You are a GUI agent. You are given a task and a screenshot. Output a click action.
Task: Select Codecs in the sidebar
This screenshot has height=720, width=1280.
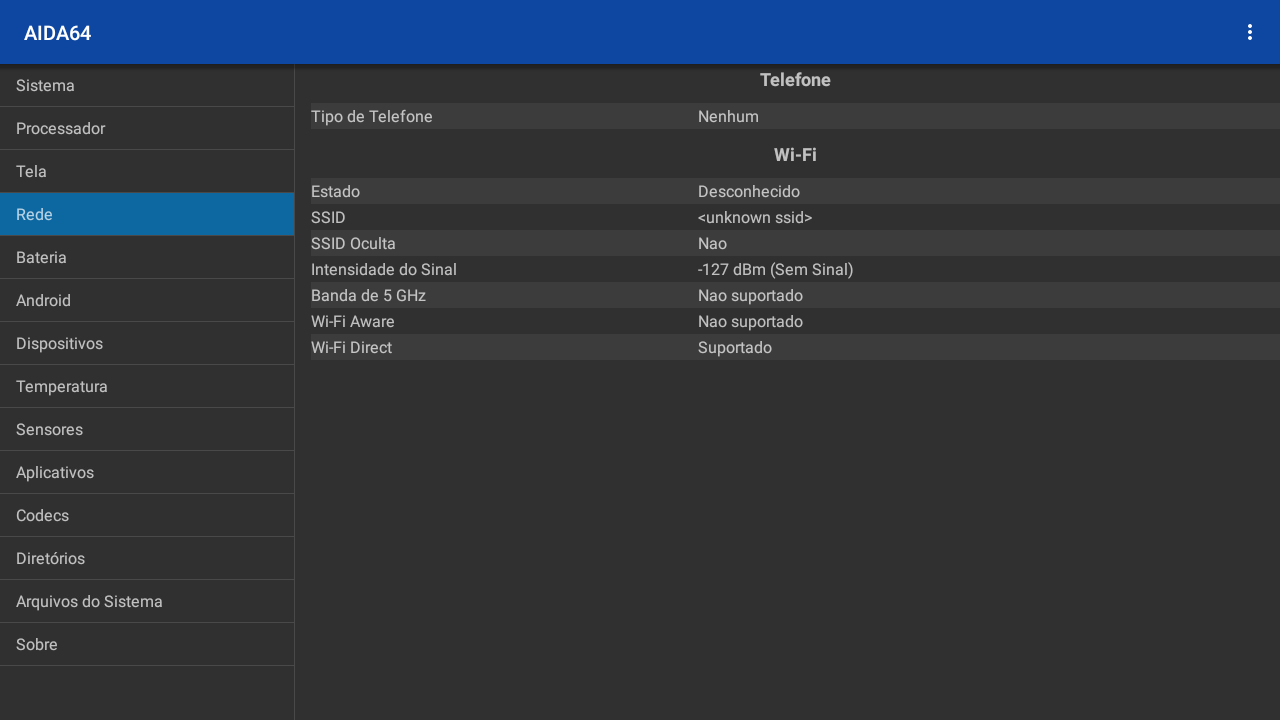coord(147,516)
